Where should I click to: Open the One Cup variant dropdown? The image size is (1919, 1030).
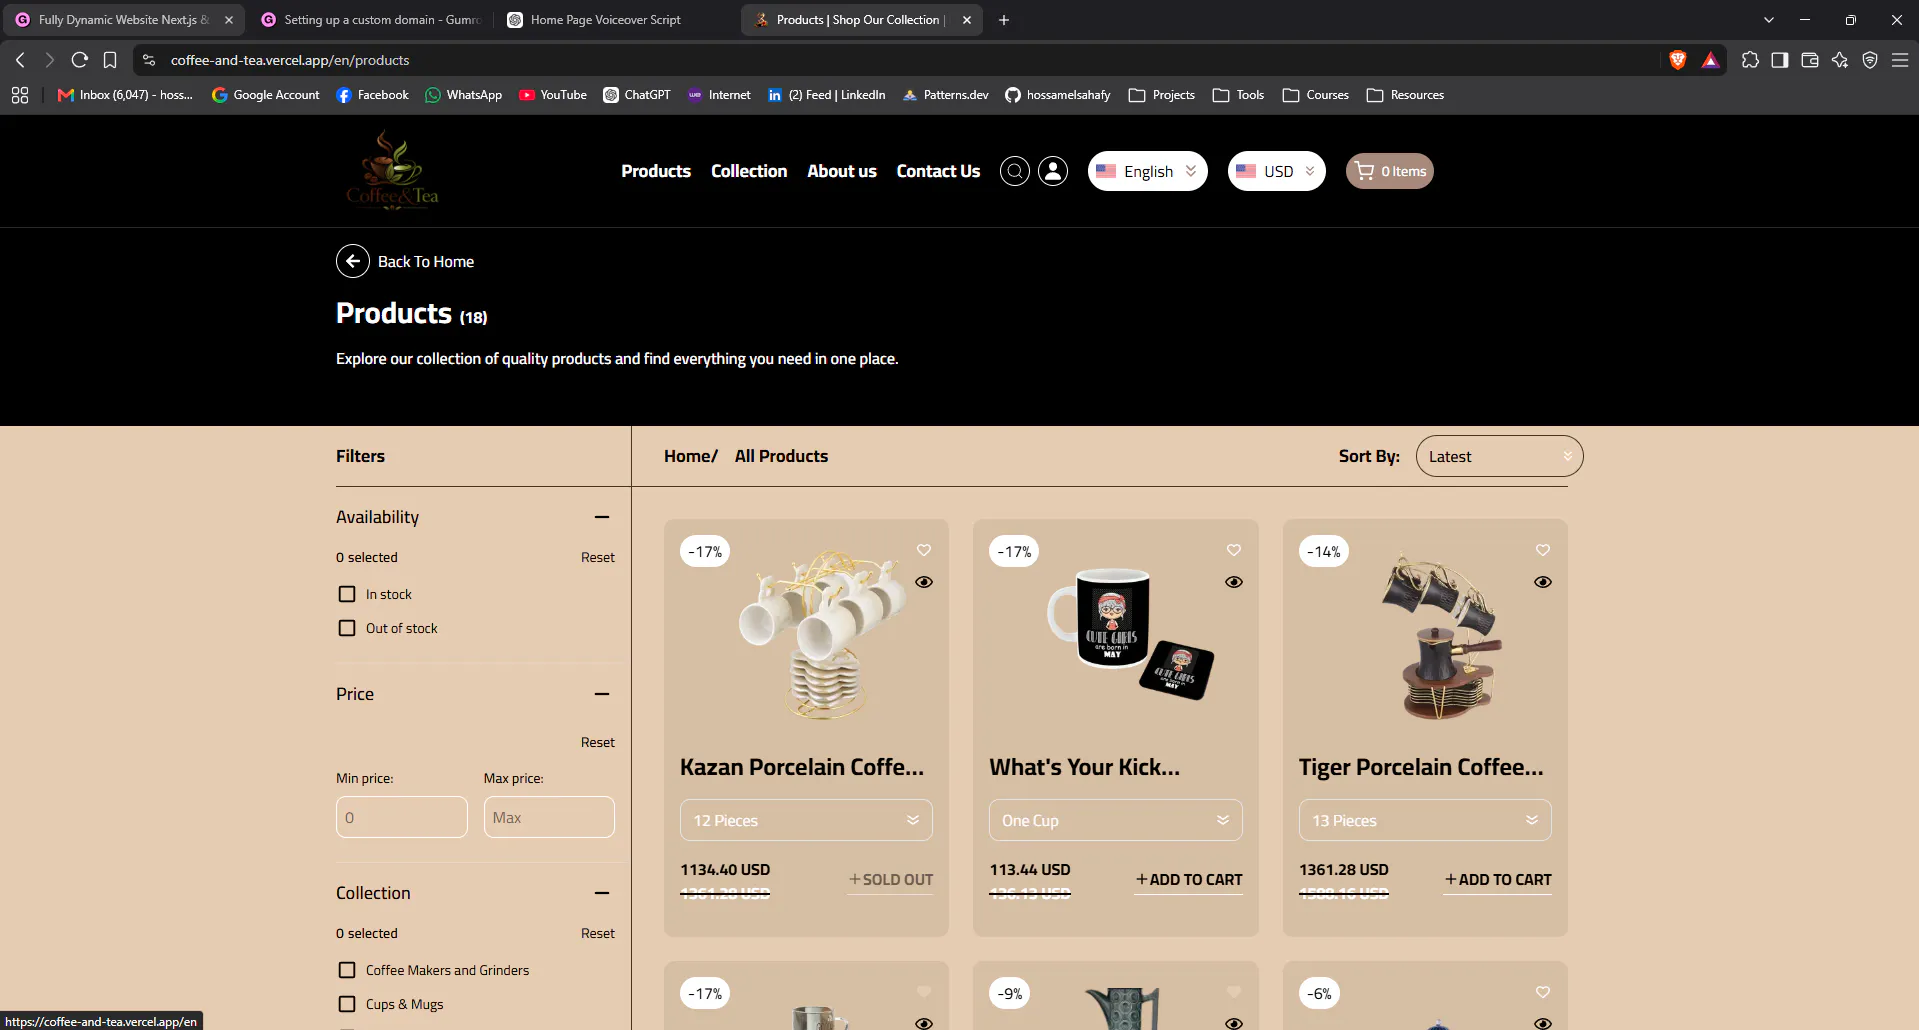point(1115,820)
